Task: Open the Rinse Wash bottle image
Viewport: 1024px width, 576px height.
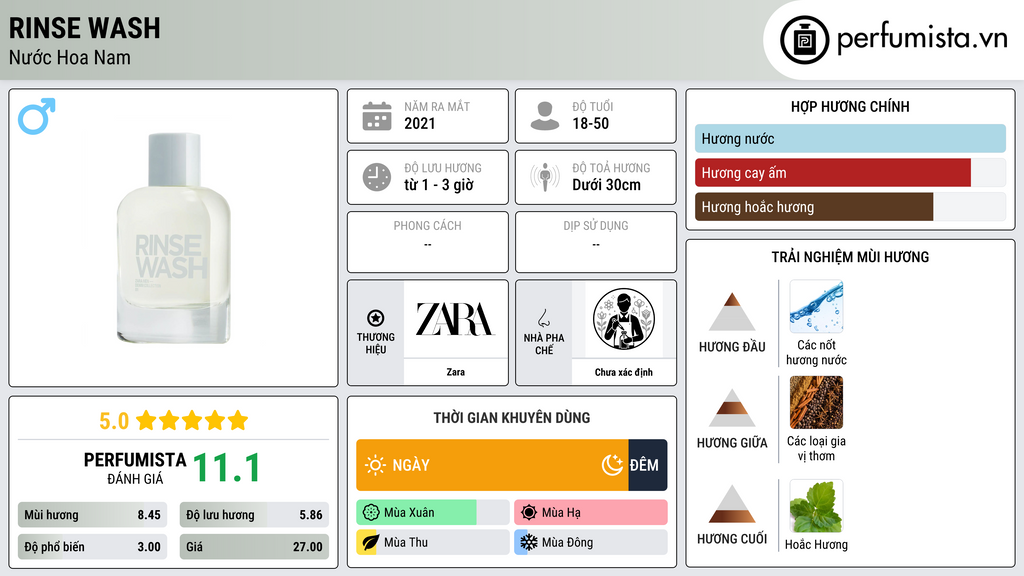Action: 173,238
